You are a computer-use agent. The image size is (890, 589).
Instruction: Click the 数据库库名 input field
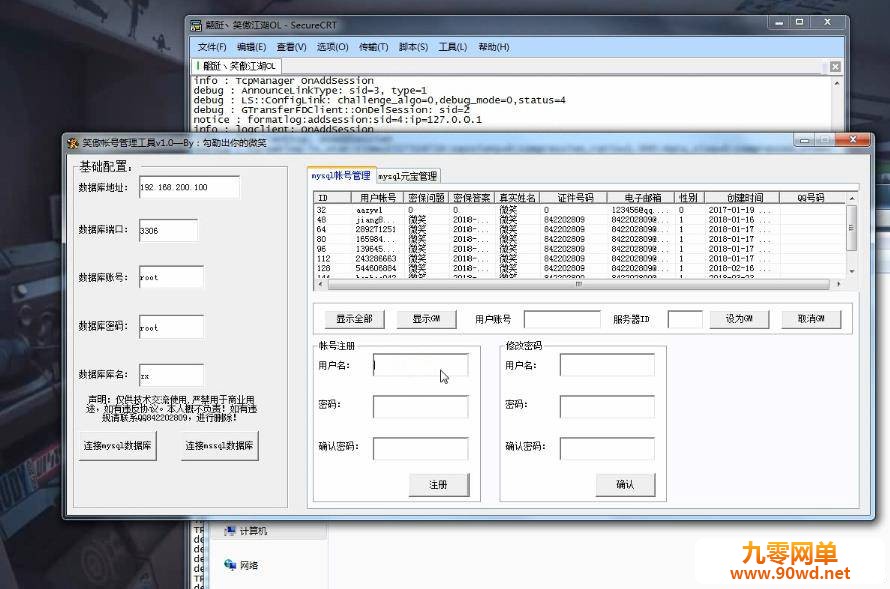(x=171, y=375)
